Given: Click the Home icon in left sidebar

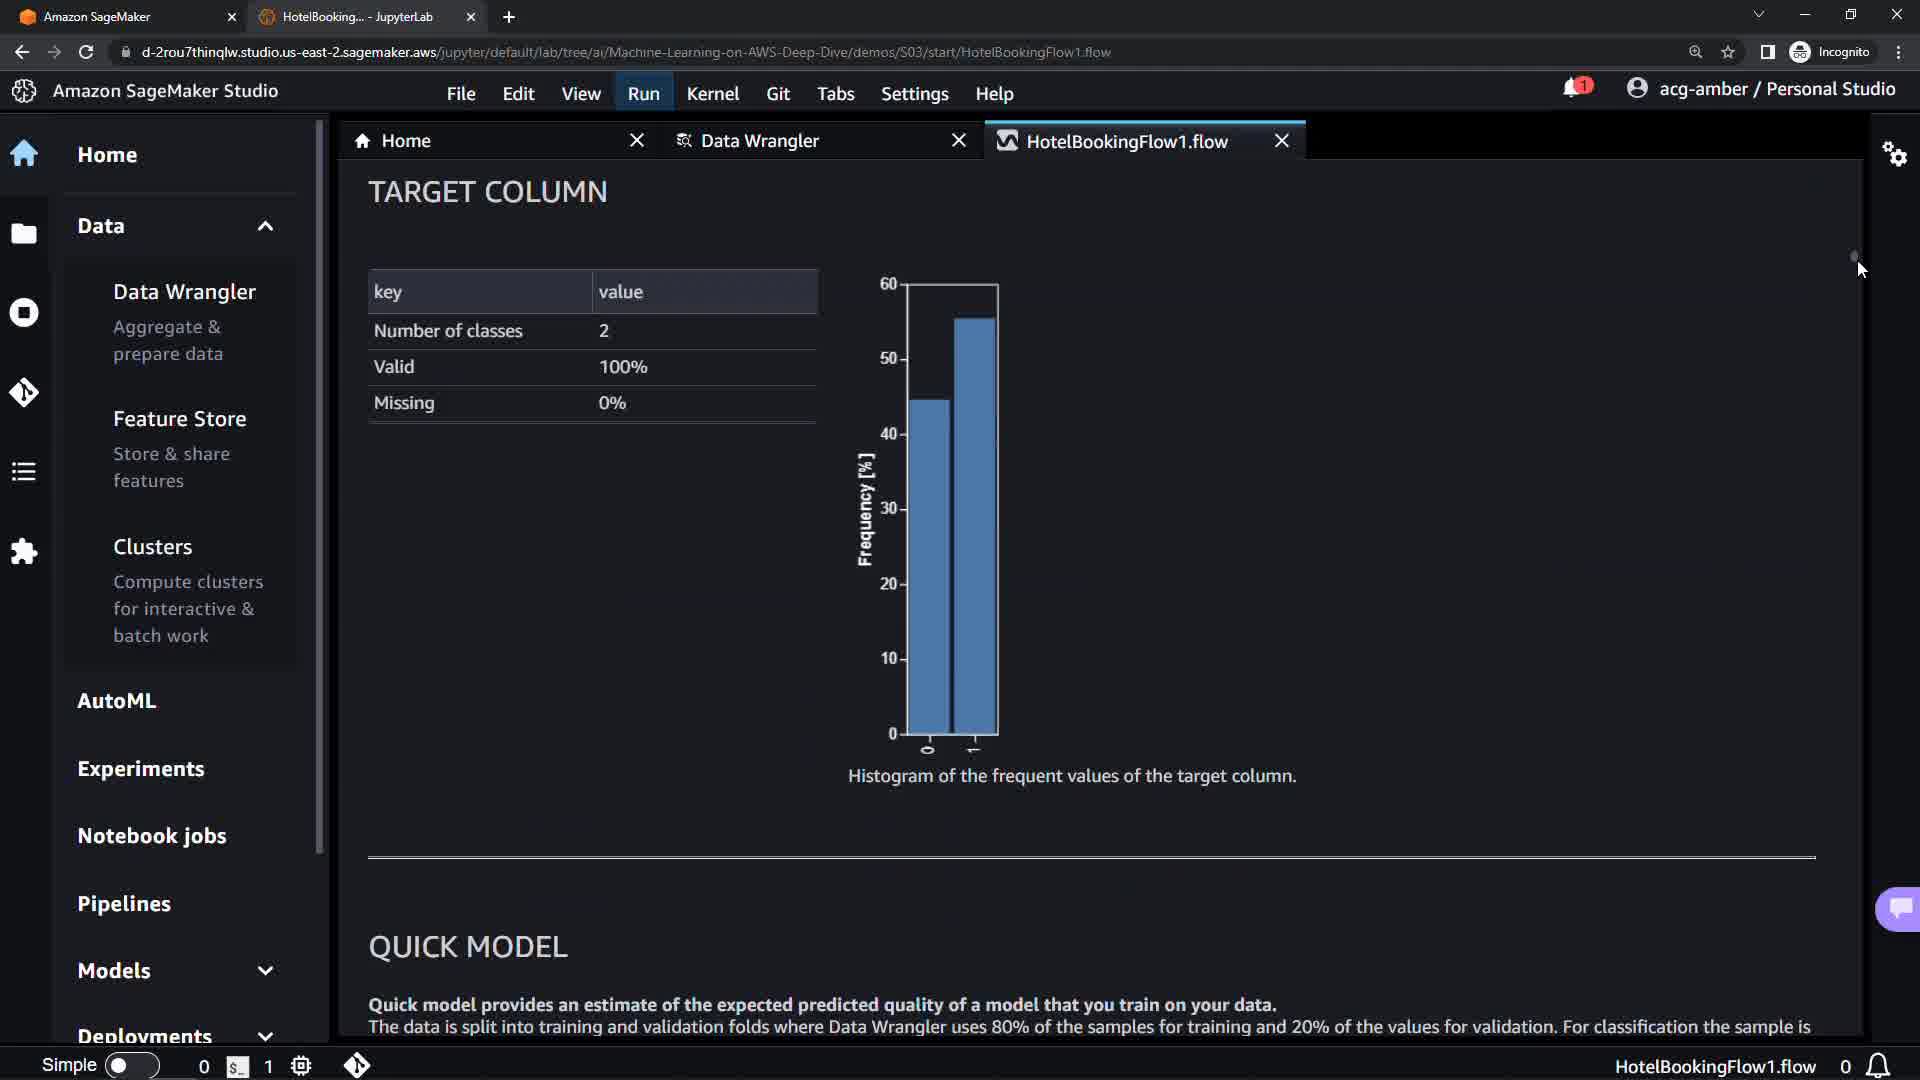Looking at the screenshot, I should [x=24, y=154].
